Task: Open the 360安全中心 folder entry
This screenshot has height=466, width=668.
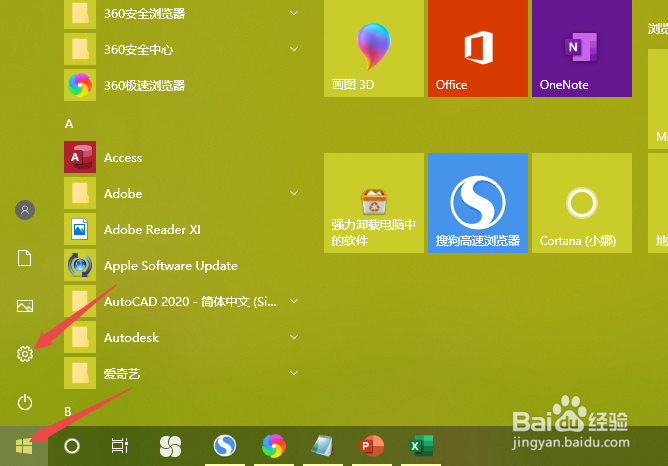Action: 183,49
